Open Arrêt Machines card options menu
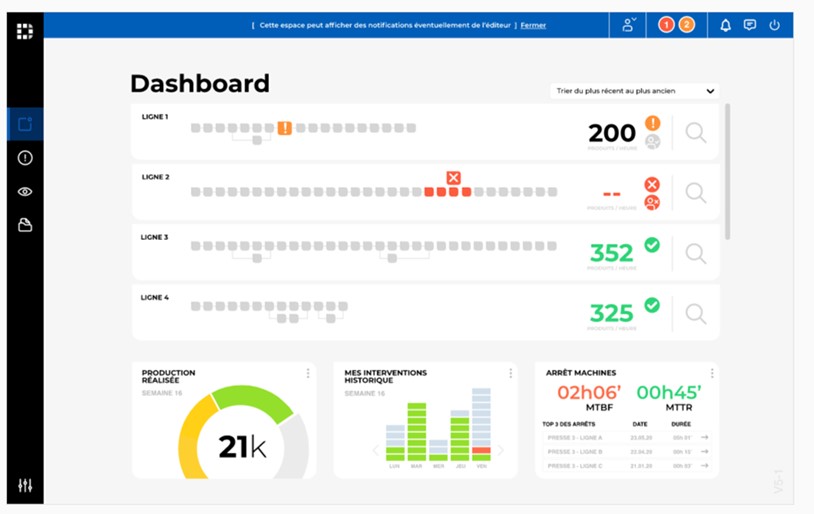 click(711, 373)
